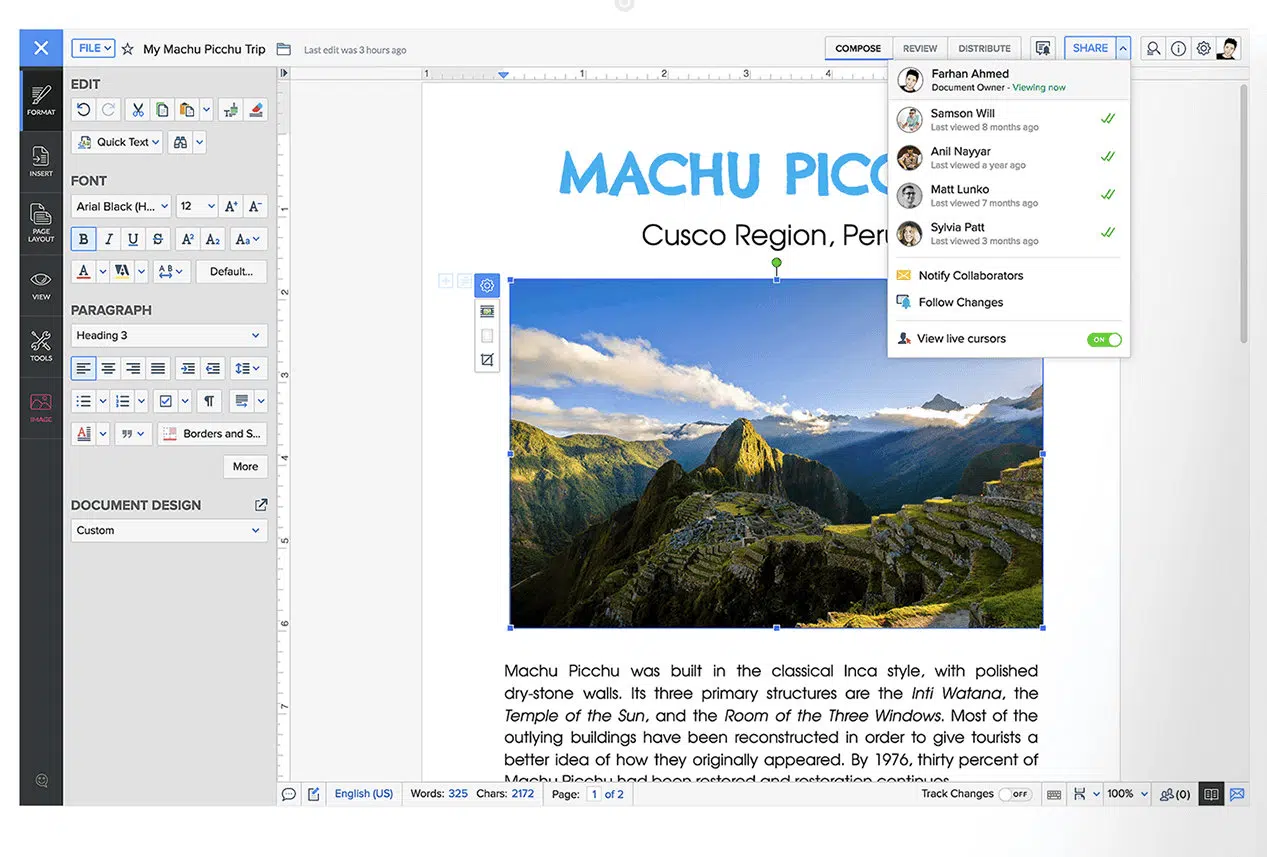The width and height of the screenshot is (1267, 857).
Task: Click the Find binoculars icon
Action: tap(180, 142)
